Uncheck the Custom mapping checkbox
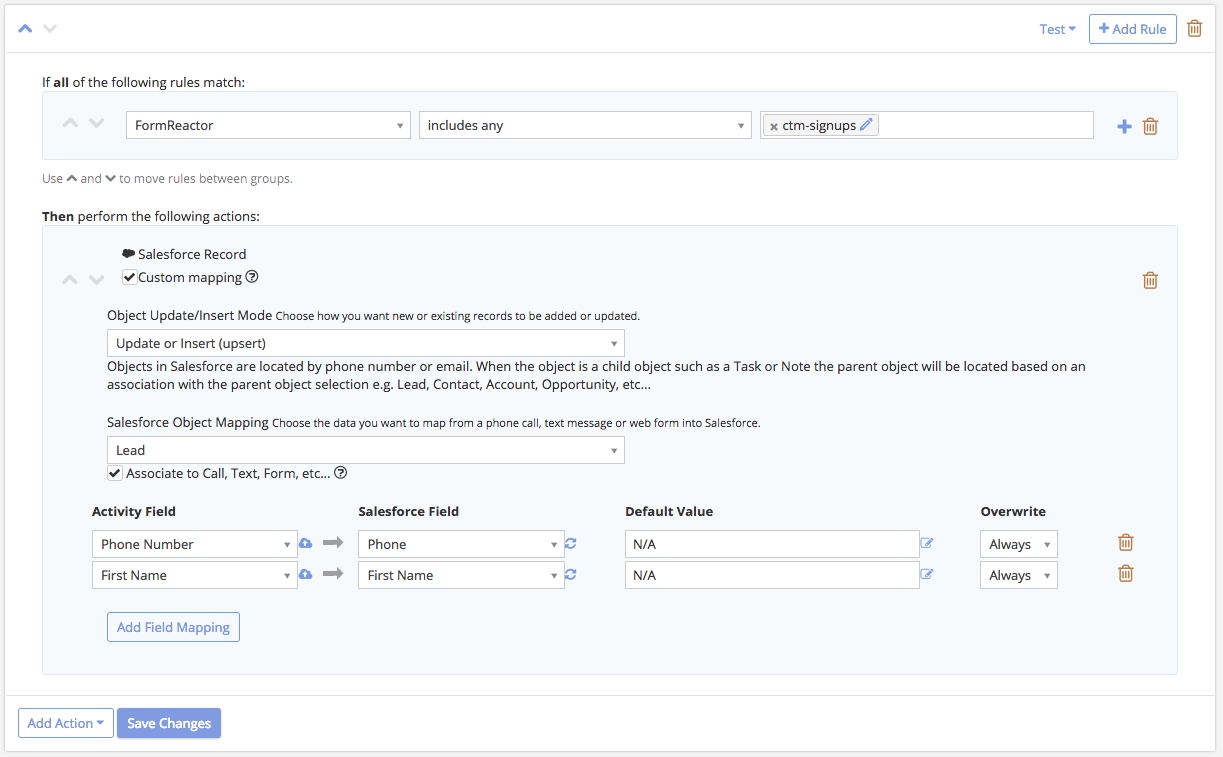The width and height of the screenshot is (1223, 757). click(x=129, y=277)
